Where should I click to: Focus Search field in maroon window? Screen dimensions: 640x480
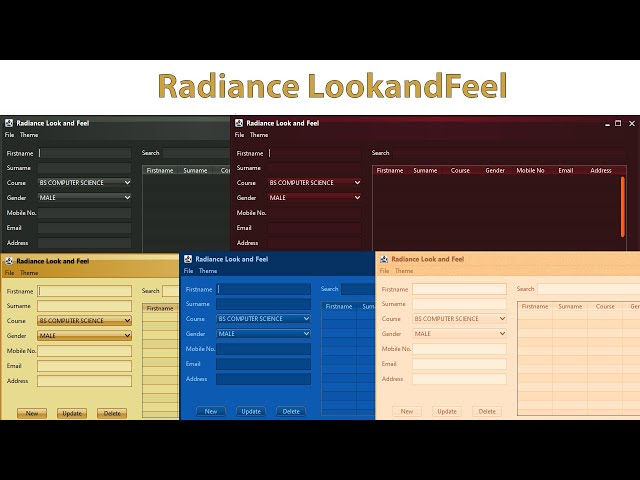pyautogui.click(x=509, y=153)
